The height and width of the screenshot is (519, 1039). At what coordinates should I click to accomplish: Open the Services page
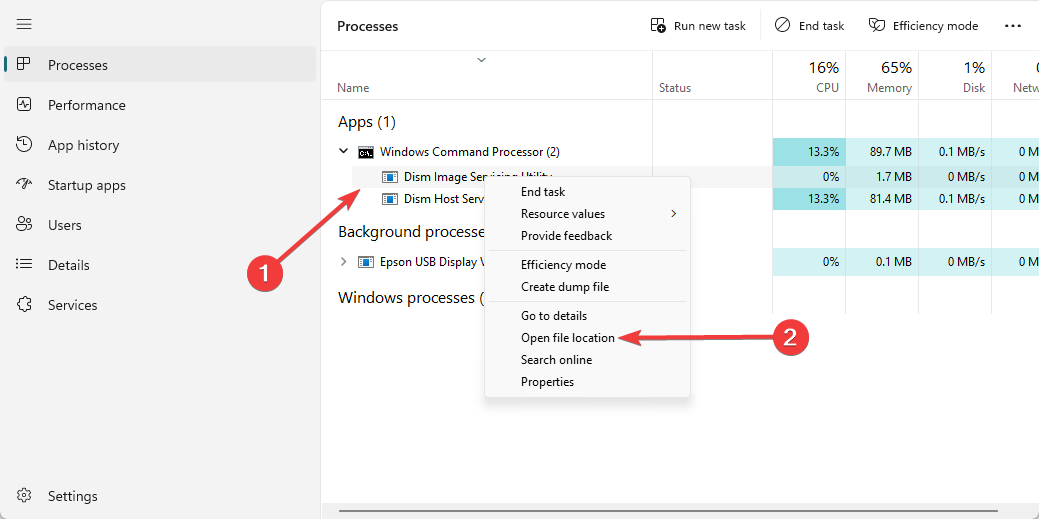[72, 305]
